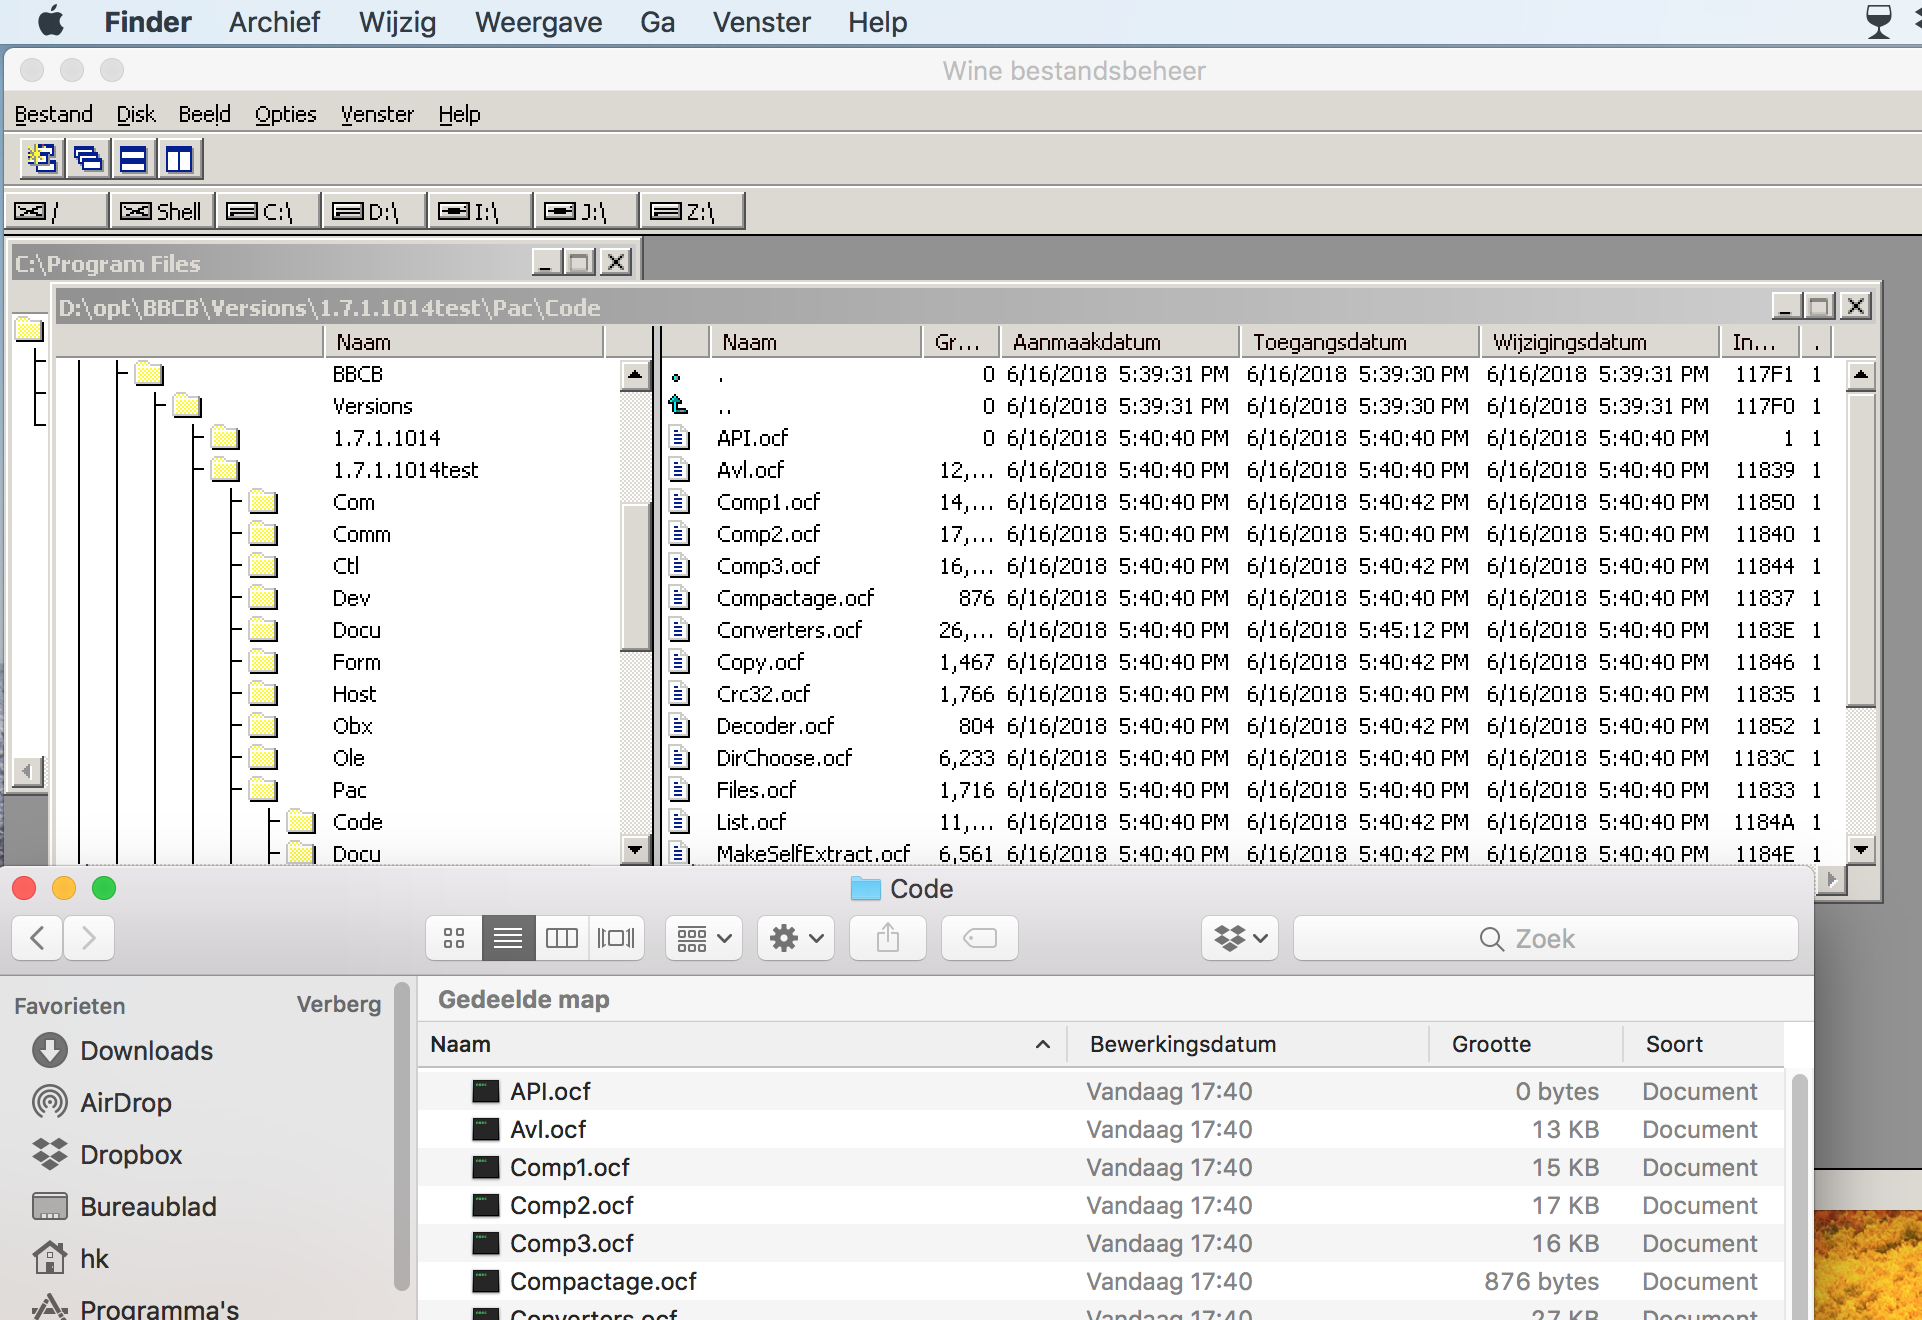
Task: Open the Shell drive button
Action: [x=162, y=211]
